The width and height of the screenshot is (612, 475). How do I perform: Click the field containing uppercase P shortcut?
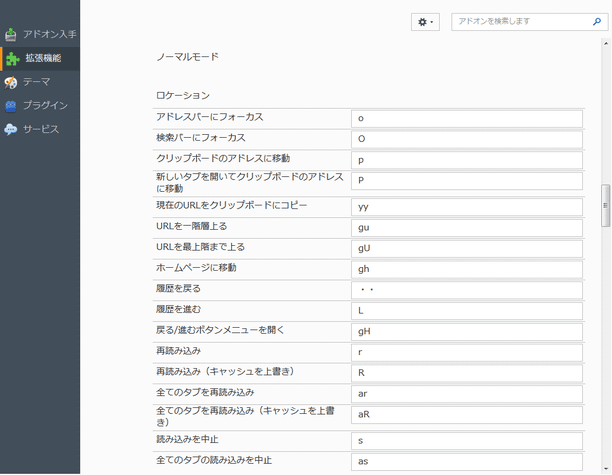[467, 181]
